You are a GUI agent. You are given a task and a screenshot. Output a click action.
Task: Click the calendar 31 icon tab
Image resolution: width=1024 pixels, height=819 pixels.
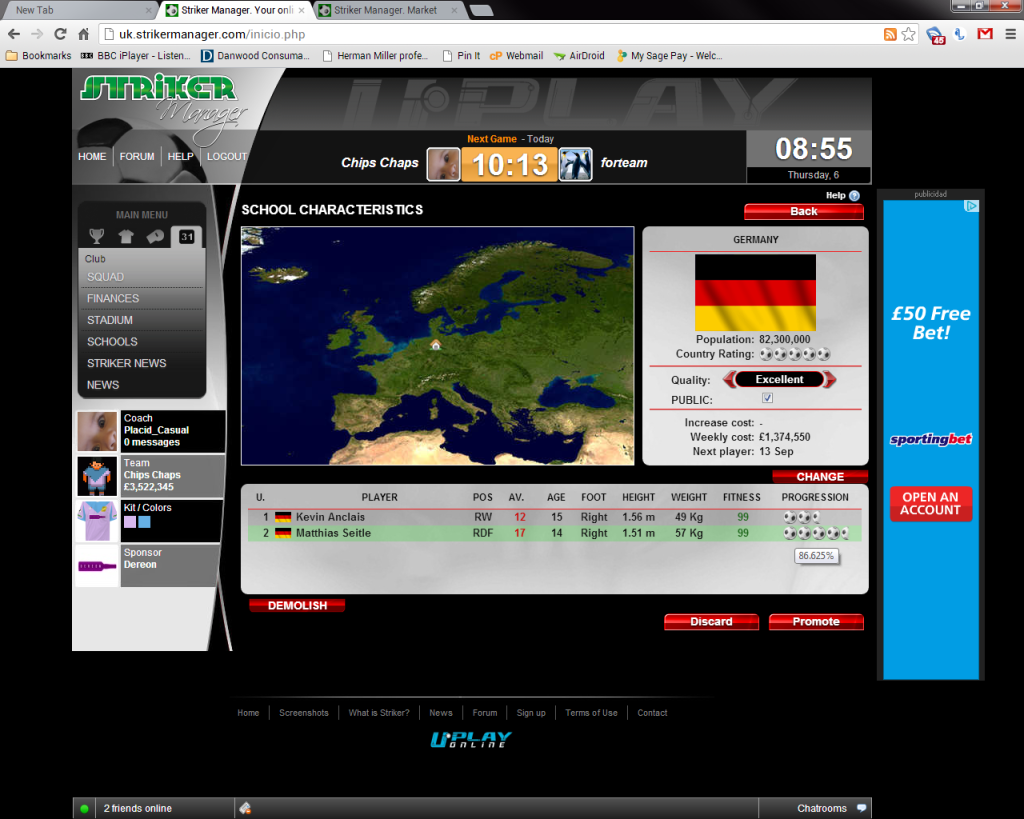point(186,237)
